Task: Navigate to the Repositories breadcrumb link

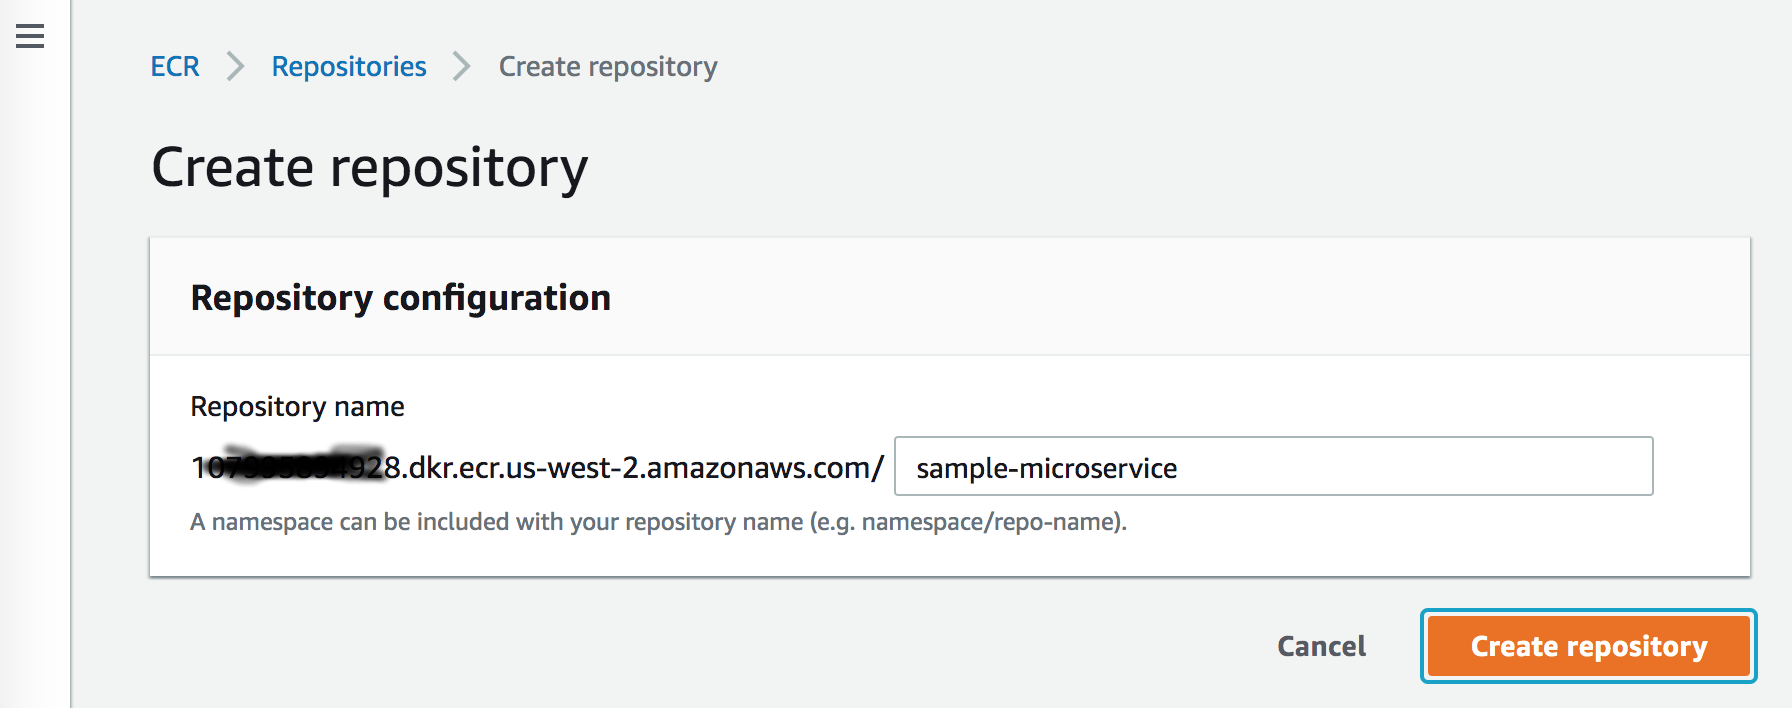Action: coord(349,67)
